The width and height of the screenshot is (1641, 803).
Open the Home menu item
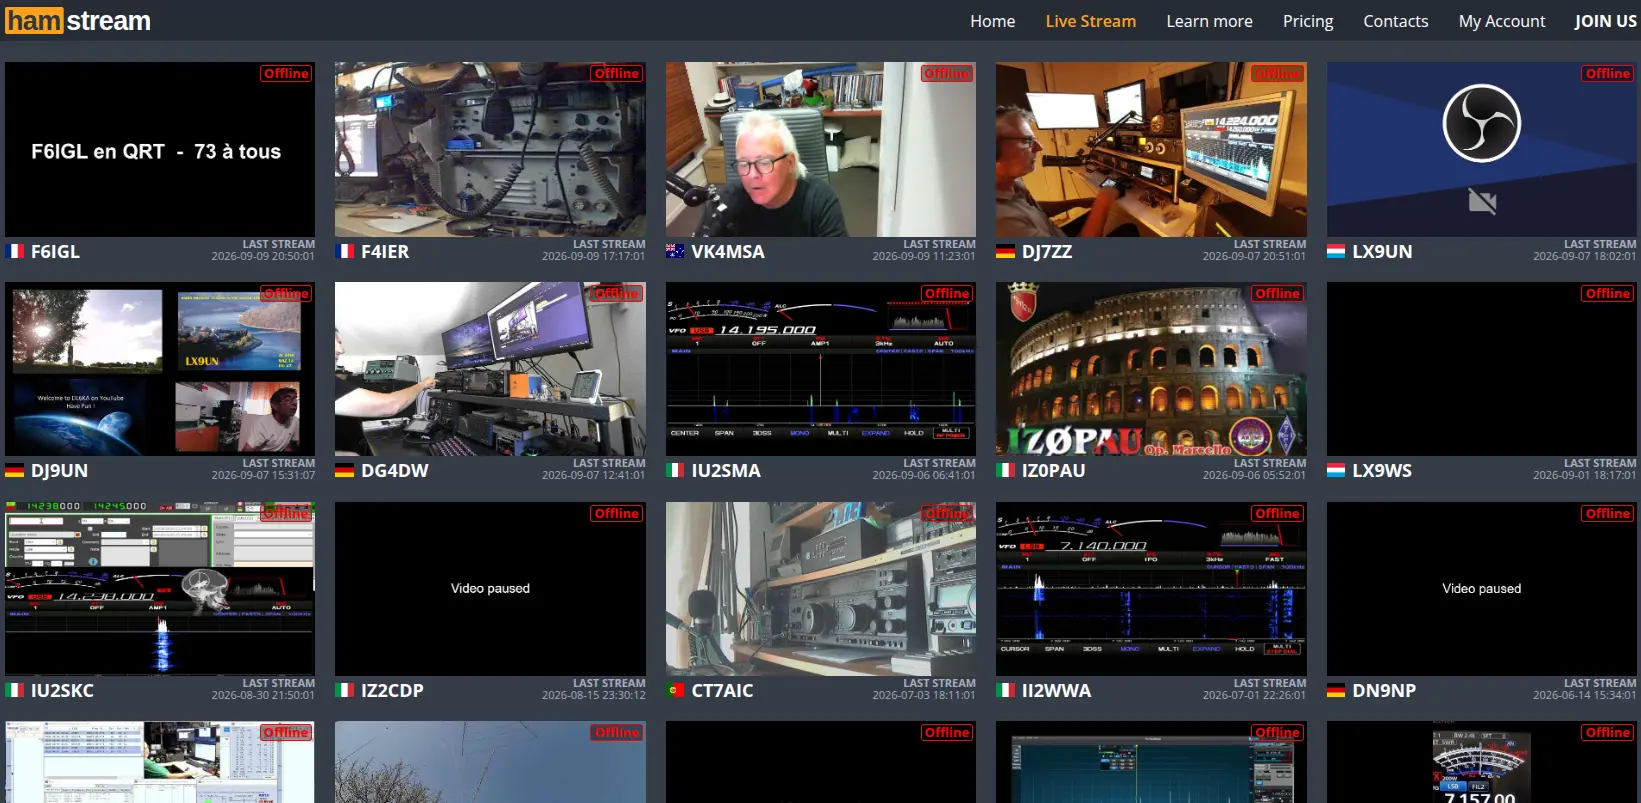pos(992,21)
